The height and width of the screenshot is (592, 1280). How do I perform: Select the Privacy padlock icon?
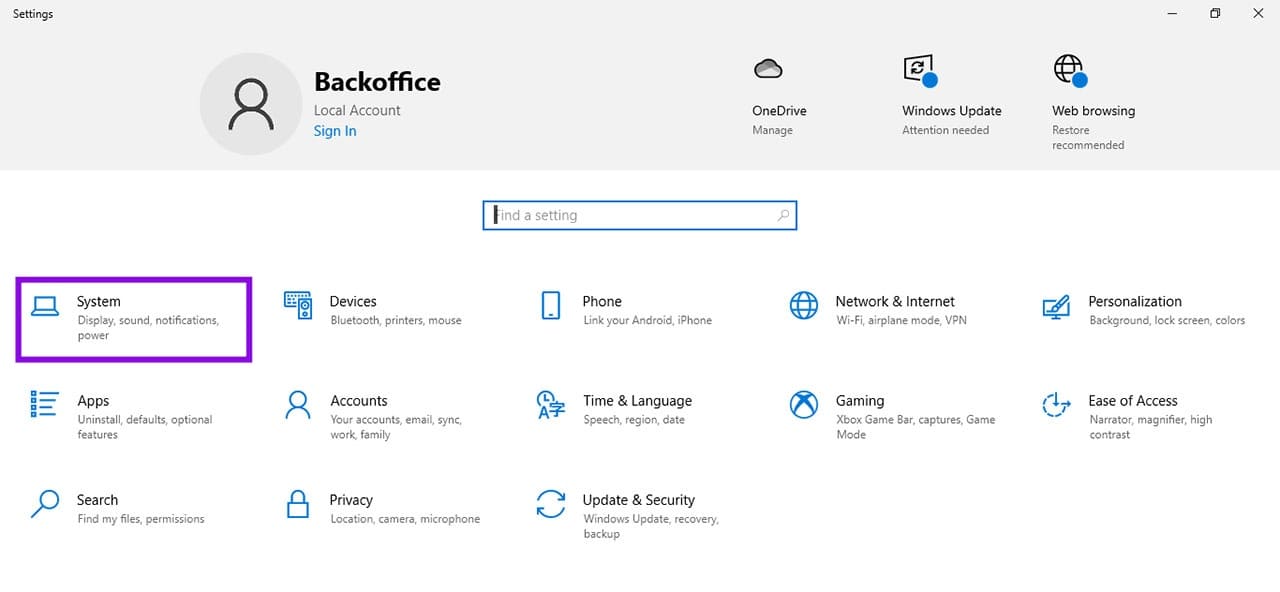298,503
